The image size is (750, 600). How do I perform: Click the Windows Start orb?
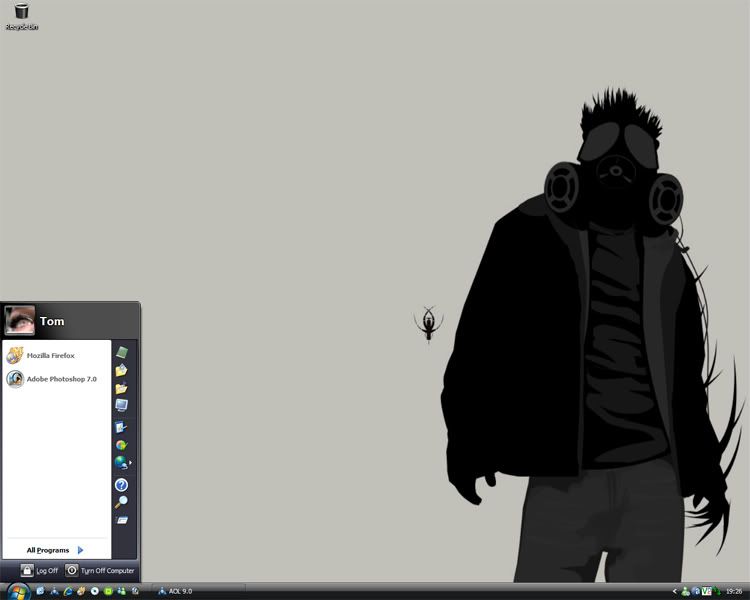click(x=18, y=591)
